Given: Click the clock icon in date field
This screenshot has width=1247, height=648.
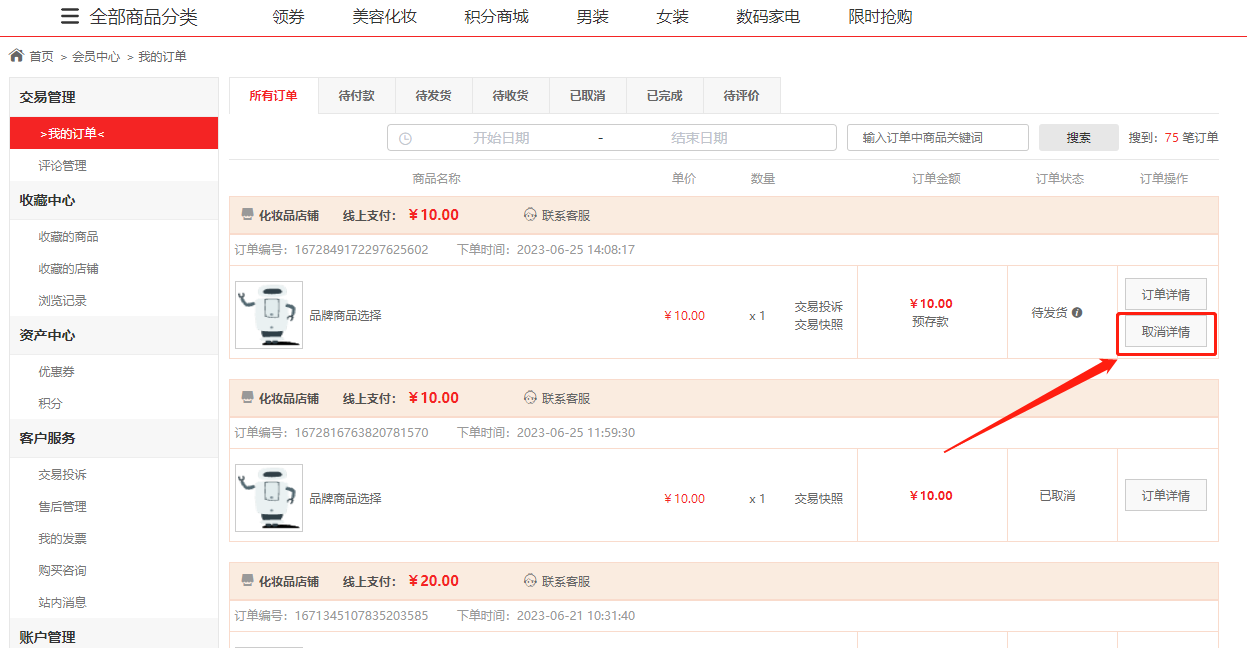Looking at the screenshot, I should pyautogui.click(x=405, y=138).
